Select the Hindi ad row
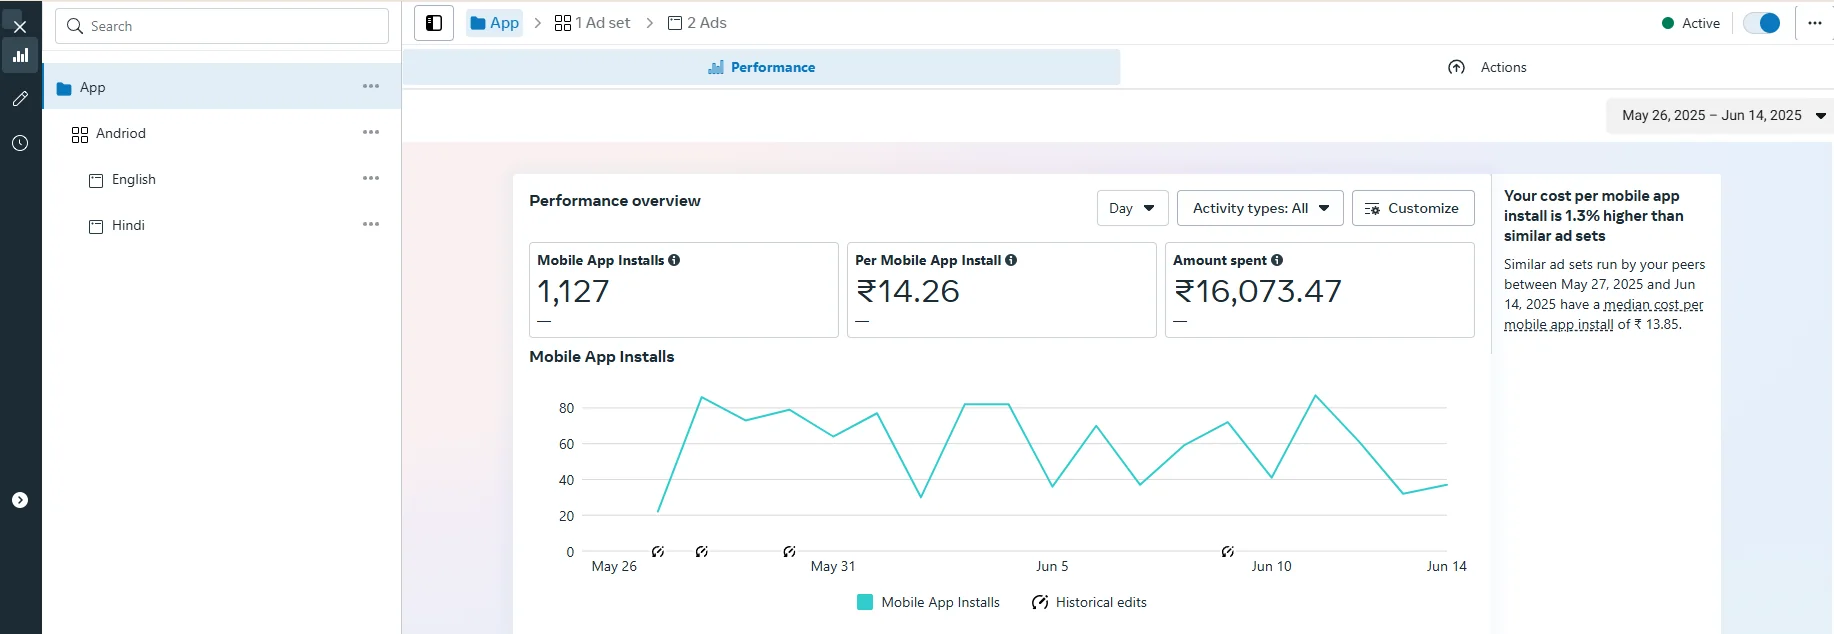Image resolution: width=1834 pixels, height=634 pixels. tap(222, 225)
